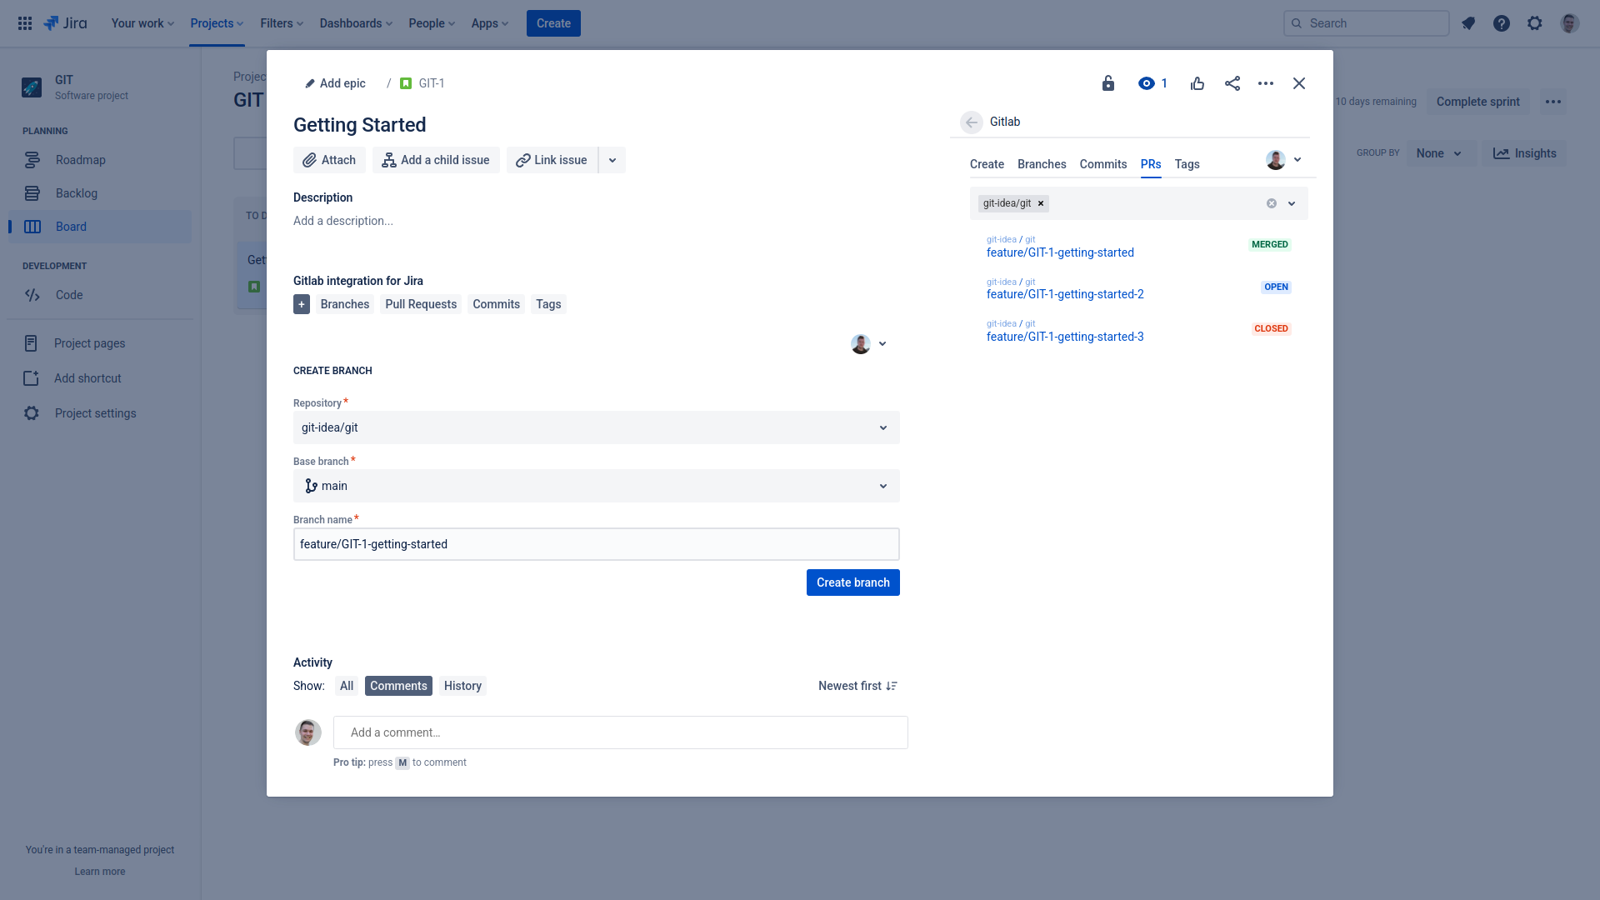1600x900 pixels.
Task: Close the issue dialog
Action: click(1299, 83)
